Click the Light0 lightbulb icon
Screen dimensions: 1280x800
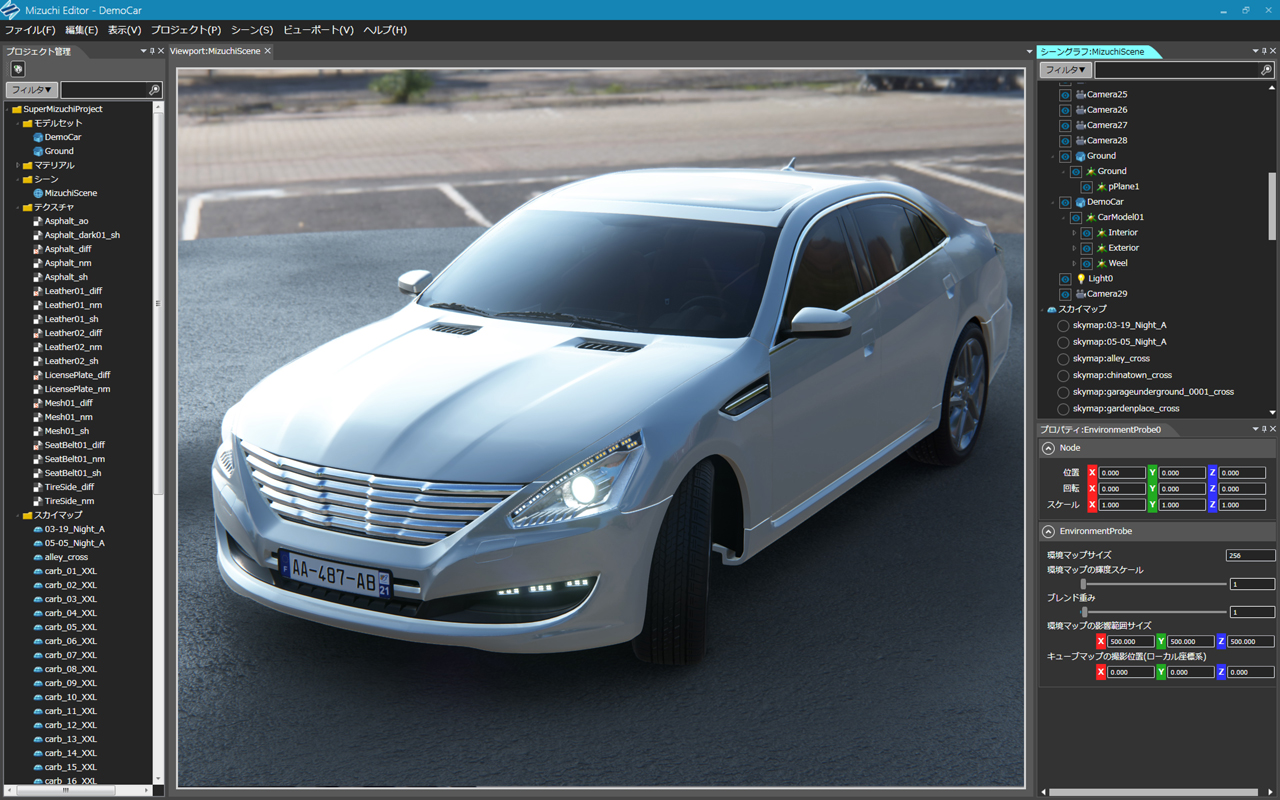point(1081,279)
